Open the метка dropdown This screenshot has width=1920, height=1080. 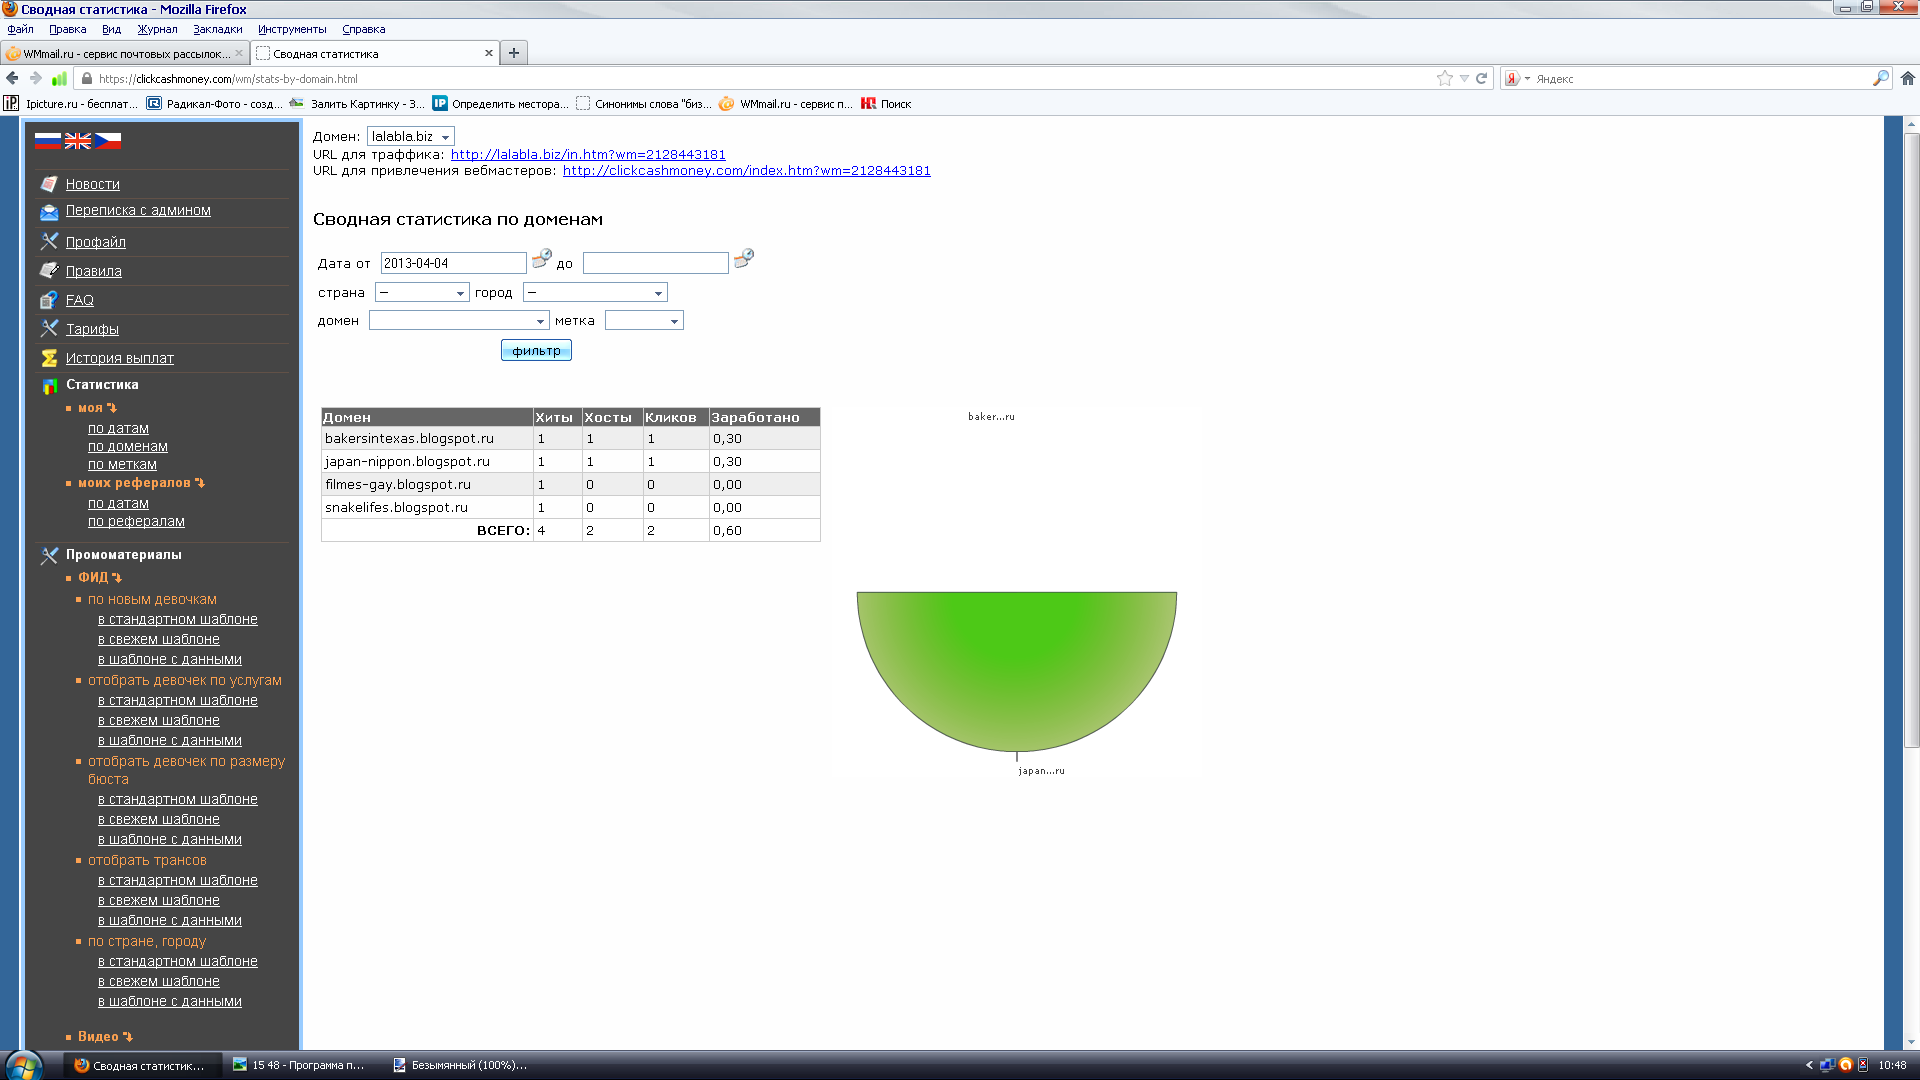click(644, 320)
